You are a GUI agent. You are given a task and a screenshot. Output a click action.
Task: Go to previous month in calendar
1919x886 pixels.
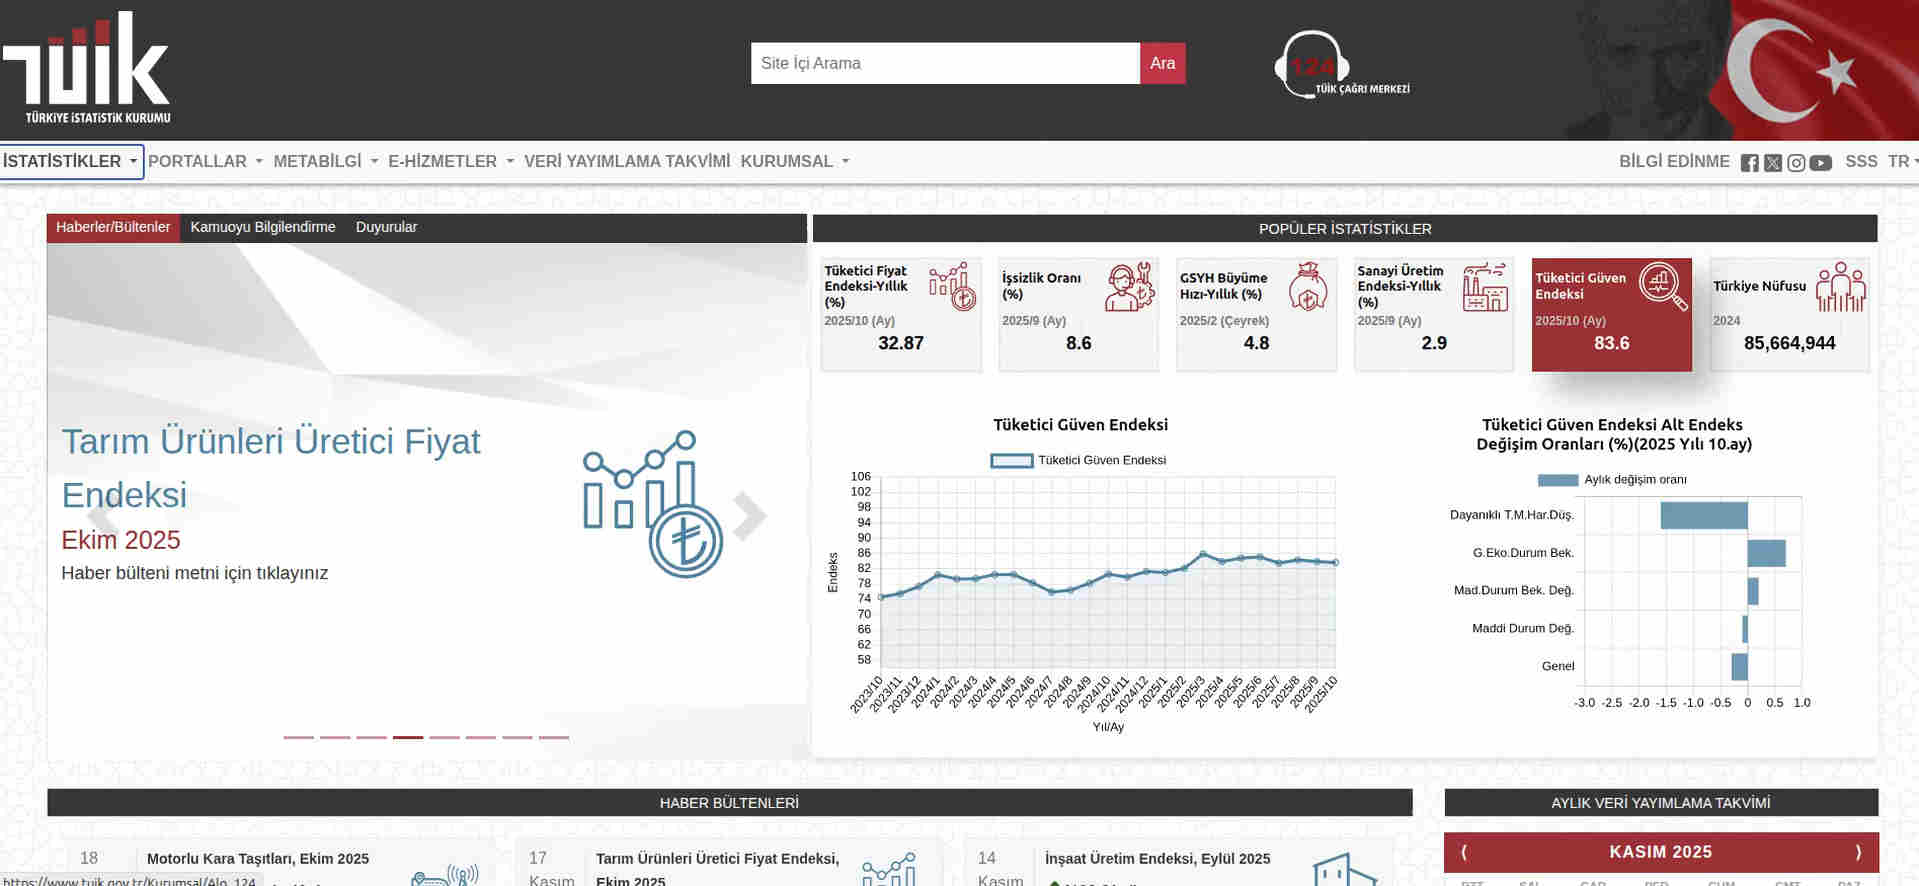coord(1464,852)
